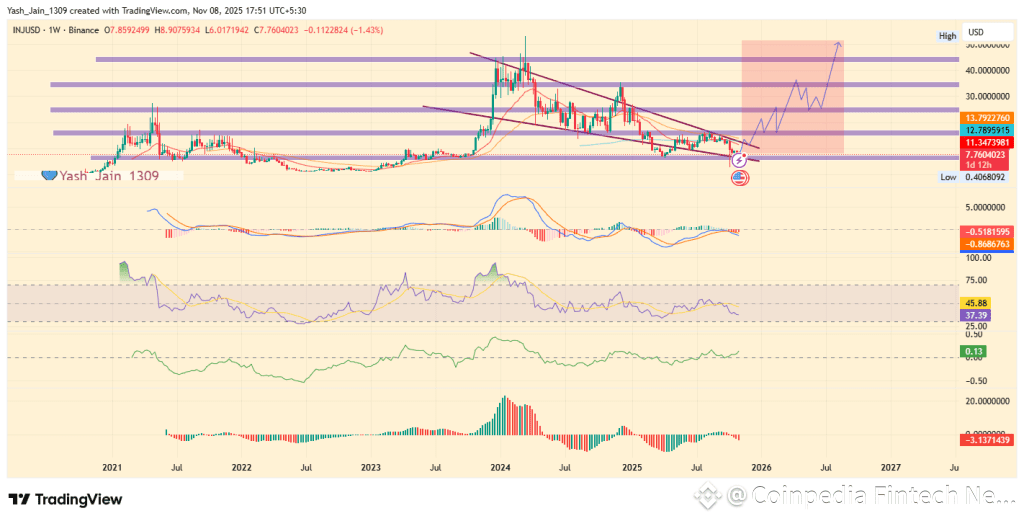Image resolution: width=1024 pixels, height=521 pixels.
Task: Click the red 11.3473981 price tag
Action: coord(987,142)
